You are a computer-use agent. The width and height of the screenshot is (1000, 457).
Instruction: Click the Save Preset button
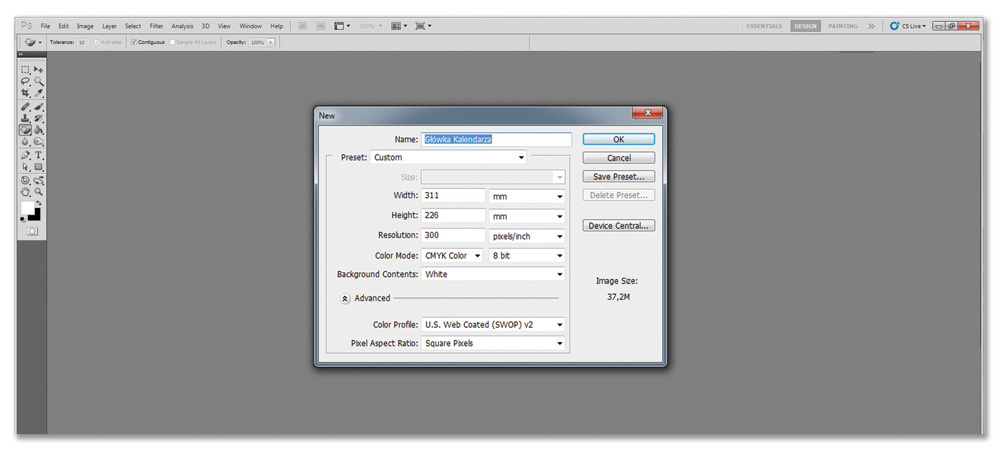619,177
